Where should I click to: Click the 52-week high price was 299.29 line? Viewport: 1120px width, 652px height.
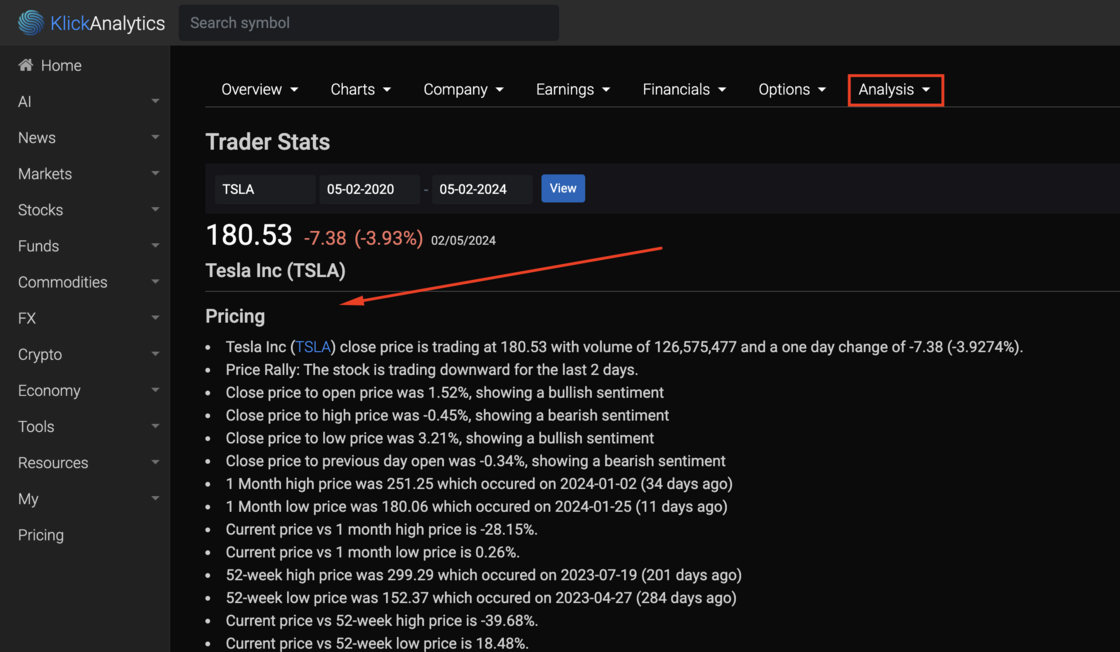[x=484, y=575]
